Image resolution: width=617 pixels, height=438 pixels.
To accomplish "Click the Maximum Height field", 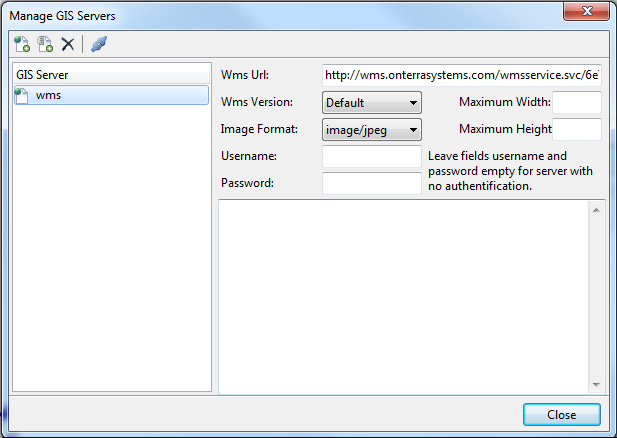I will tap(577, 129).
